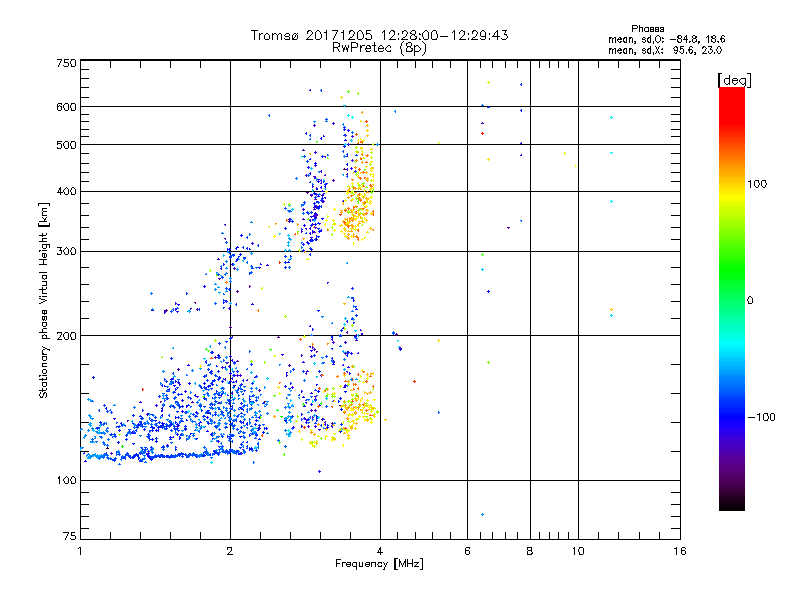
Task: Click the y-axis '750' label
Action: (66, 63)
